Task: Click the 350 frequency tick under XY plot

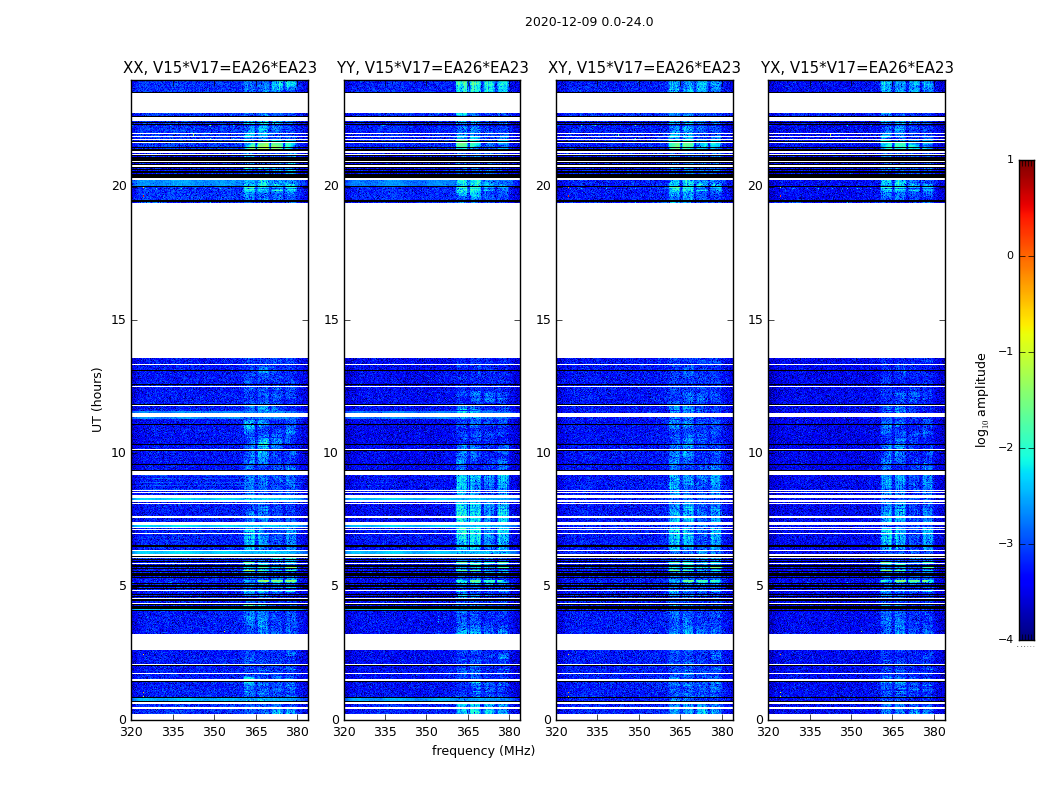Action: click(x=639, y=732)
